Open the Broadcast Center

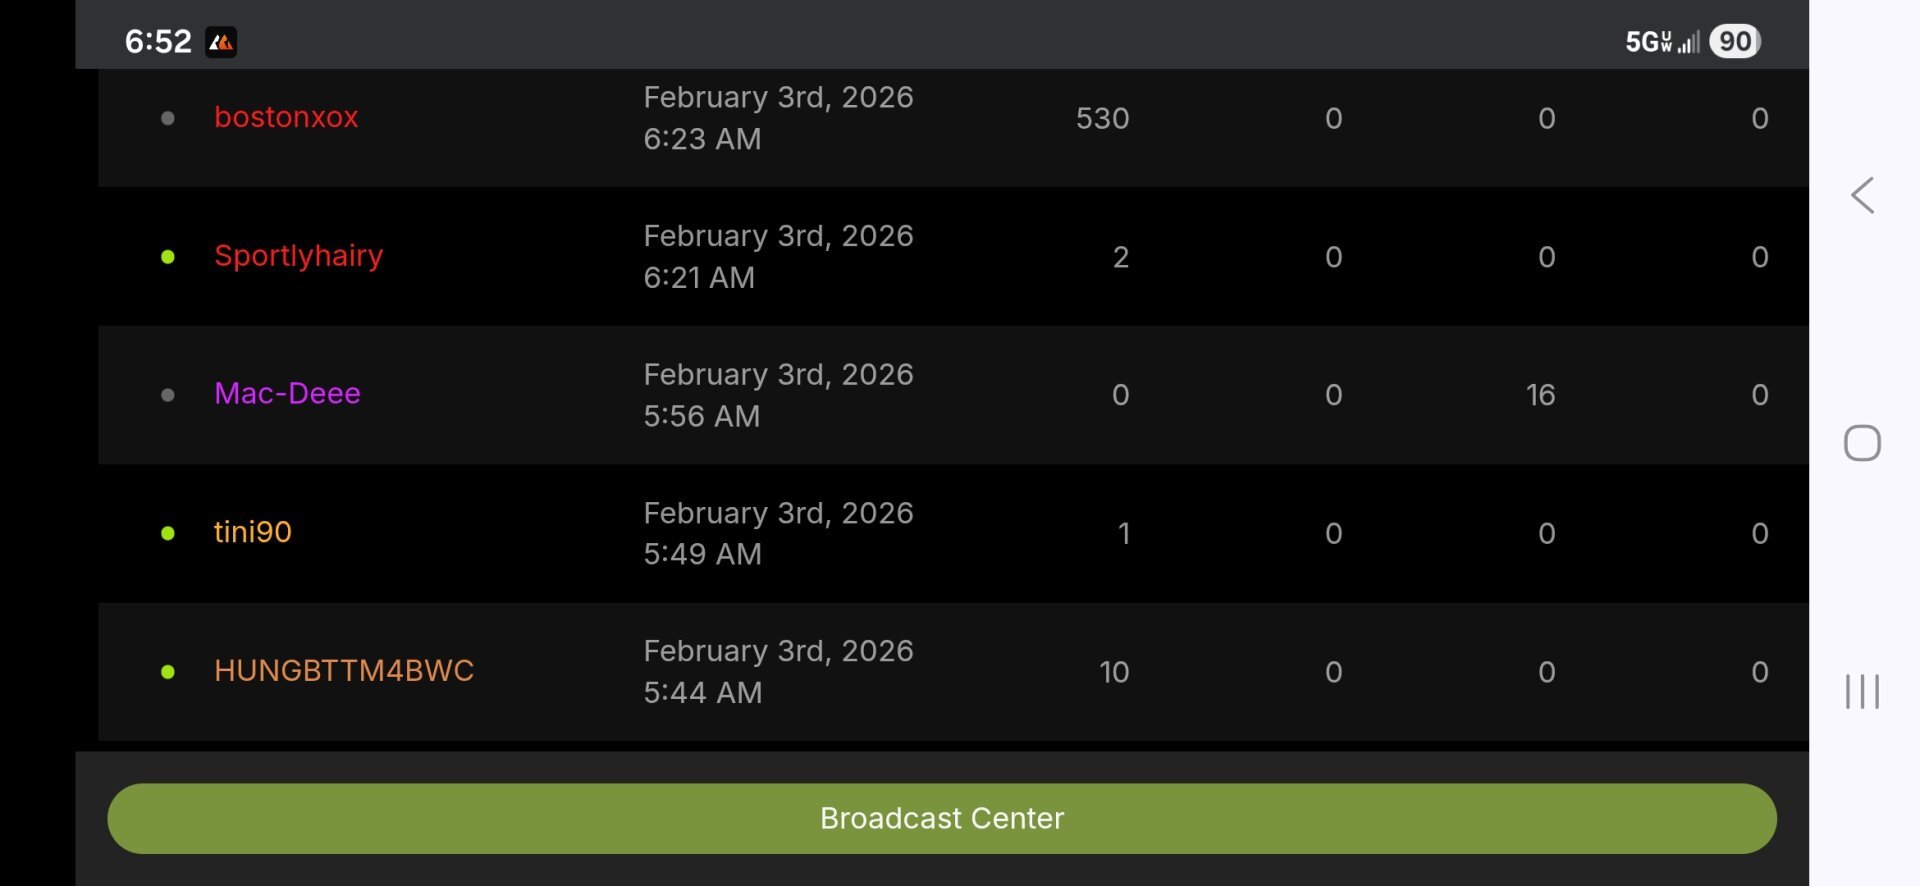pyautogui.click(x=941, y=818)
